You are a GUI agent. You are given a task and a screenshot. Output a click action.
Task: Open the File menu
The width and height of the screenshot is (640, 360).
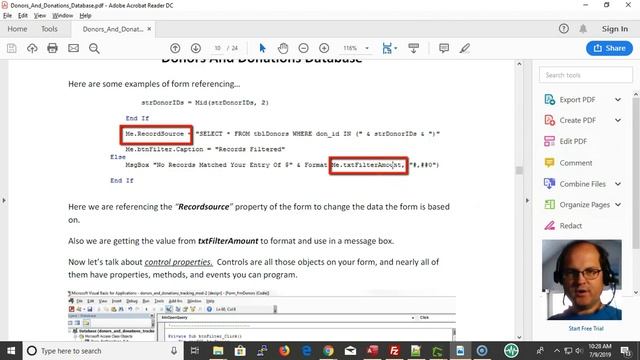pyautogui.click(x=7, y=16)
